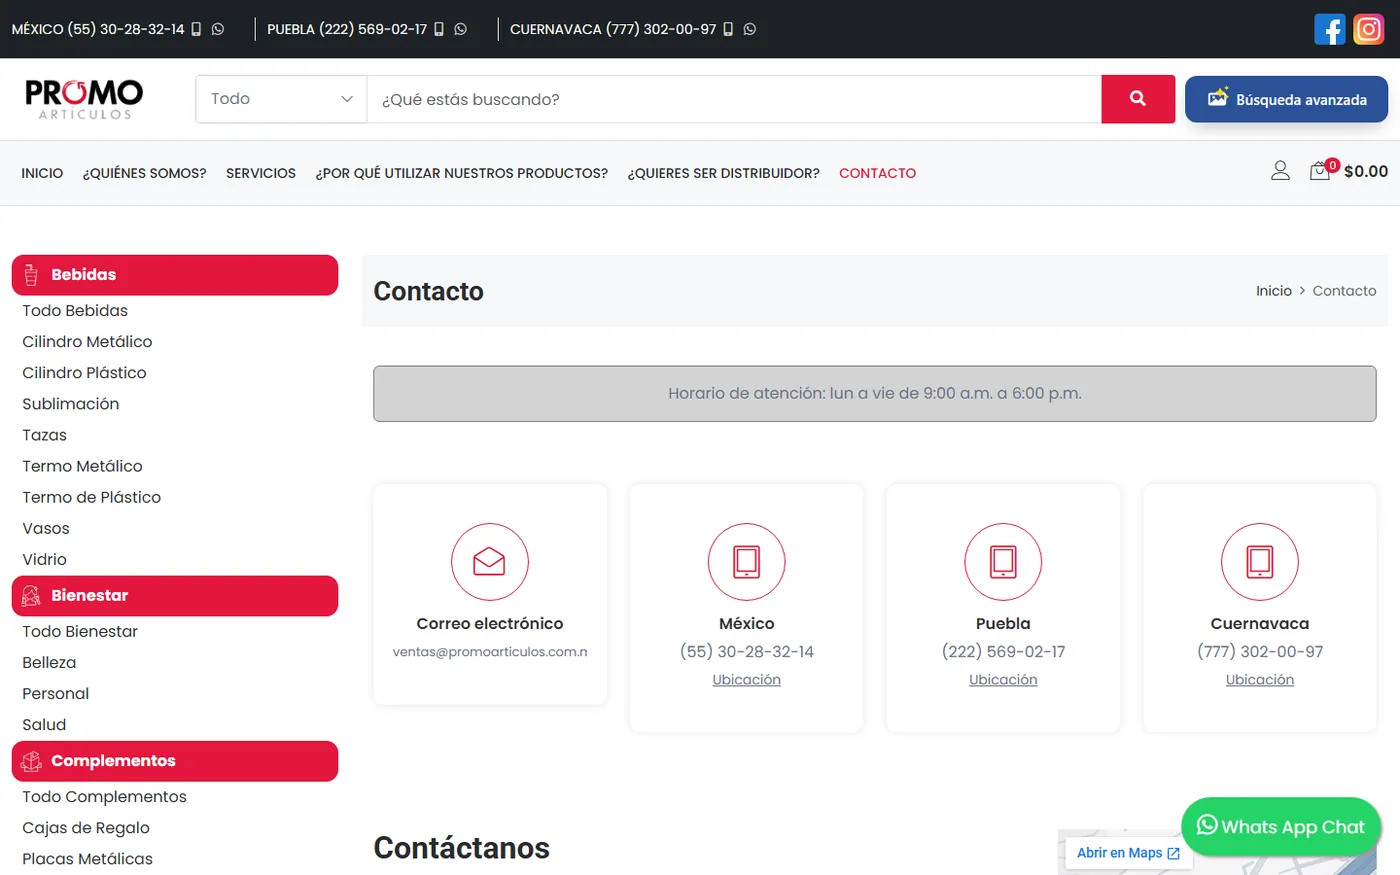Click the Inicio breadcrumb link
The width and height of the screenshot is (1400, 875).
(x=1274, y=291)
